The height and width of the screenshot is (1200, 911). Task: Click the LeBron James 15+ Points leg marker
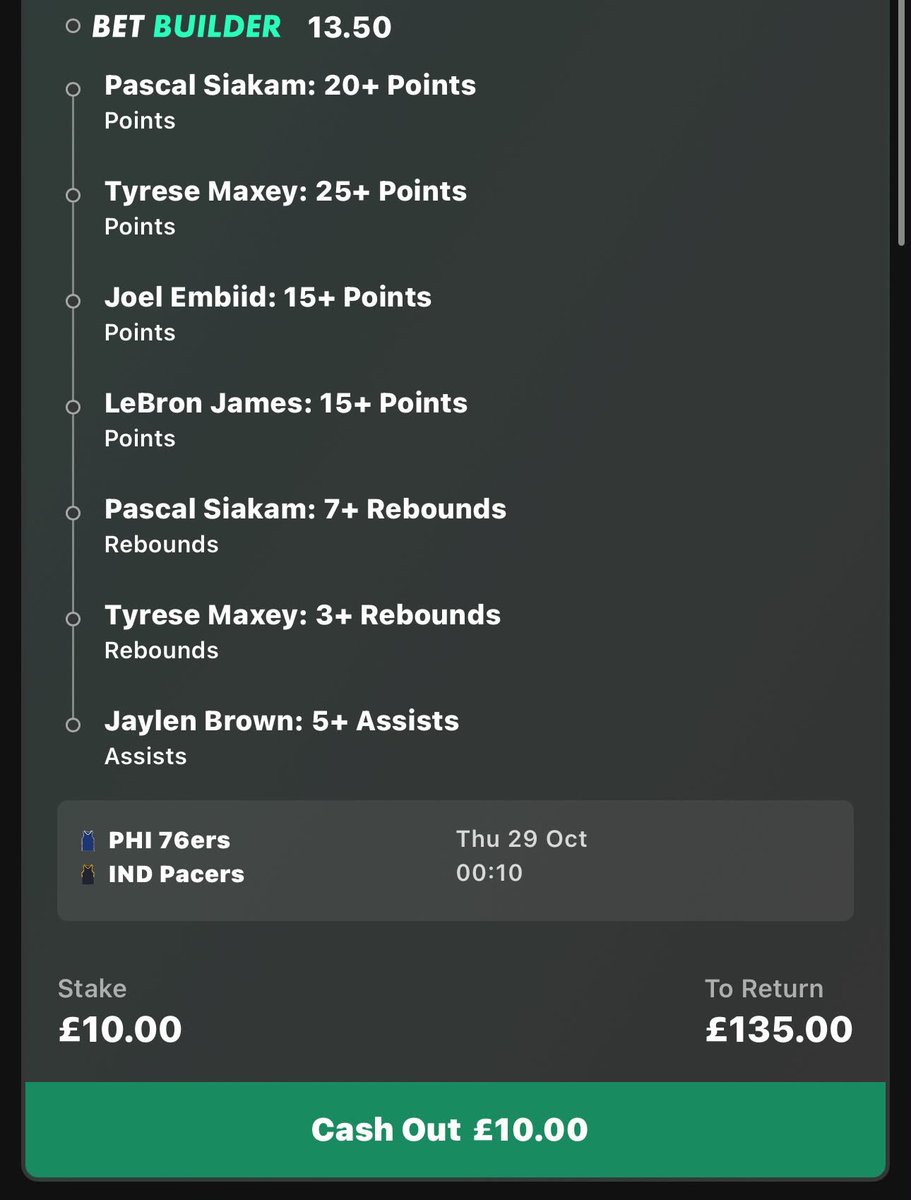(x=72, y=408)
